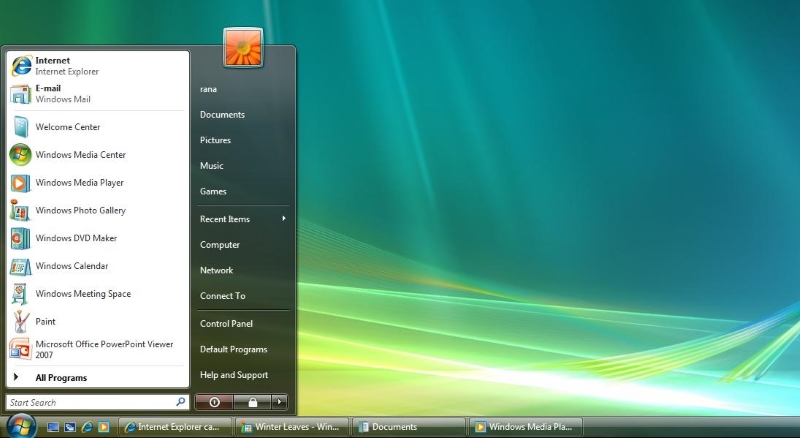Open Documents from the right pane

[x=222, y=115]
